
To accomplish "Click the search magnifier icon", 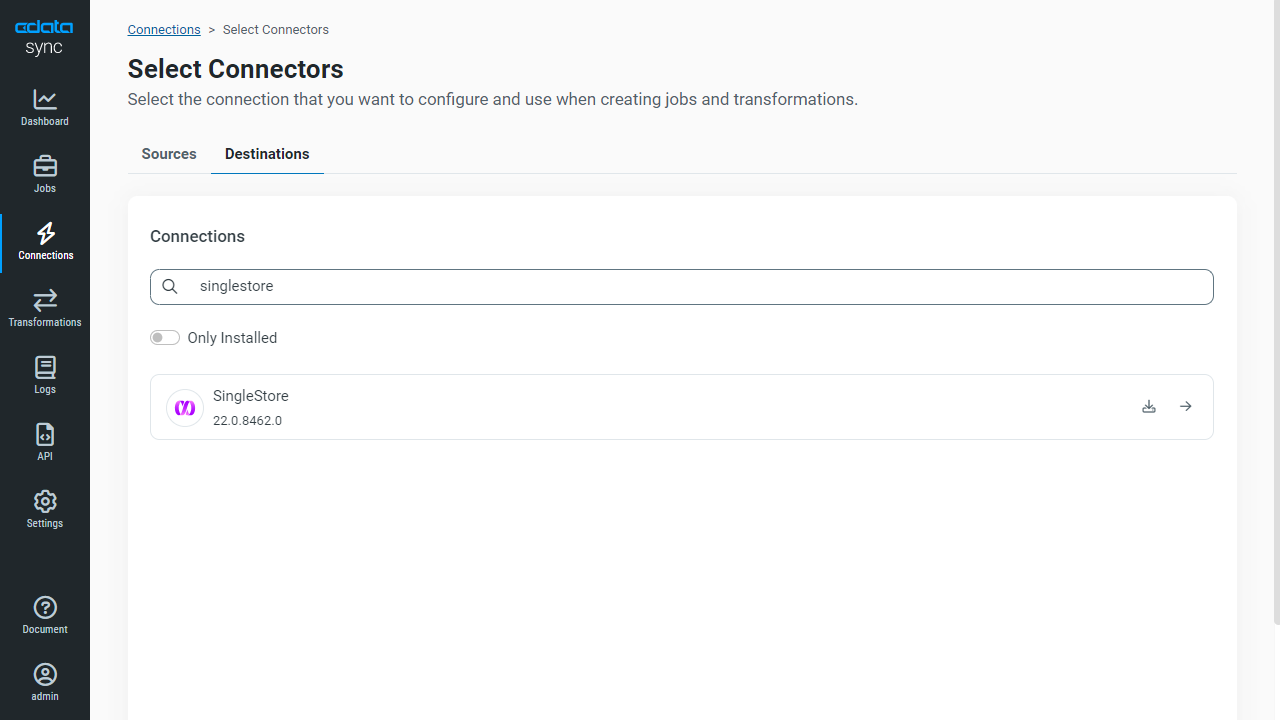I will 170,287.
